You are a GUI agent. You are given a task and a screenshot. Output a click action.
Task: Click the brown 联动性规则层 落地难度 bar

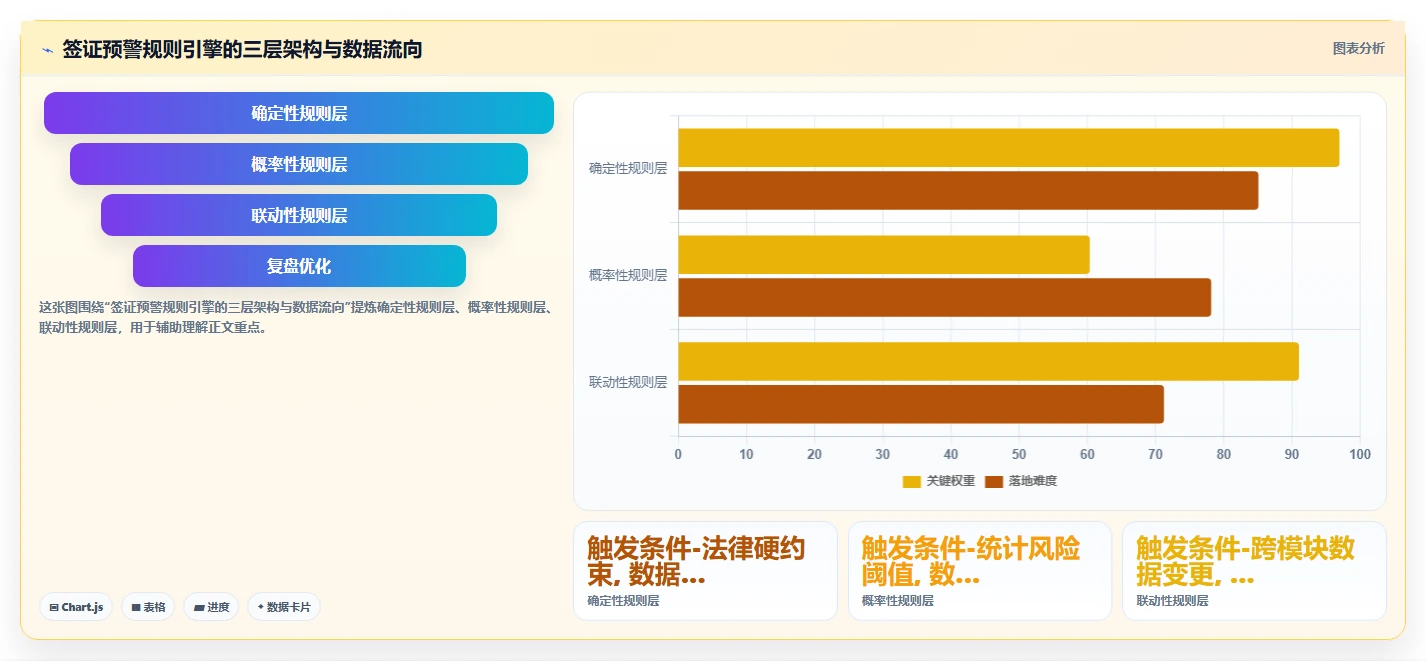[x=921, y=404]
